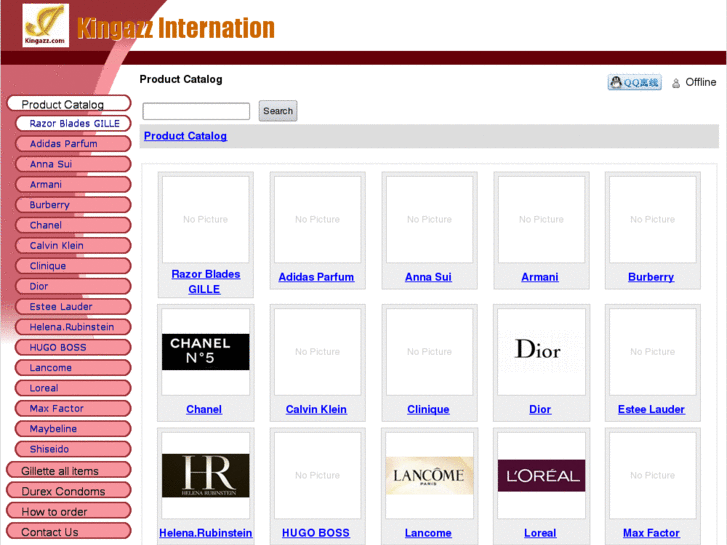Click the Dior catalog link under the logo

point(540,410)
